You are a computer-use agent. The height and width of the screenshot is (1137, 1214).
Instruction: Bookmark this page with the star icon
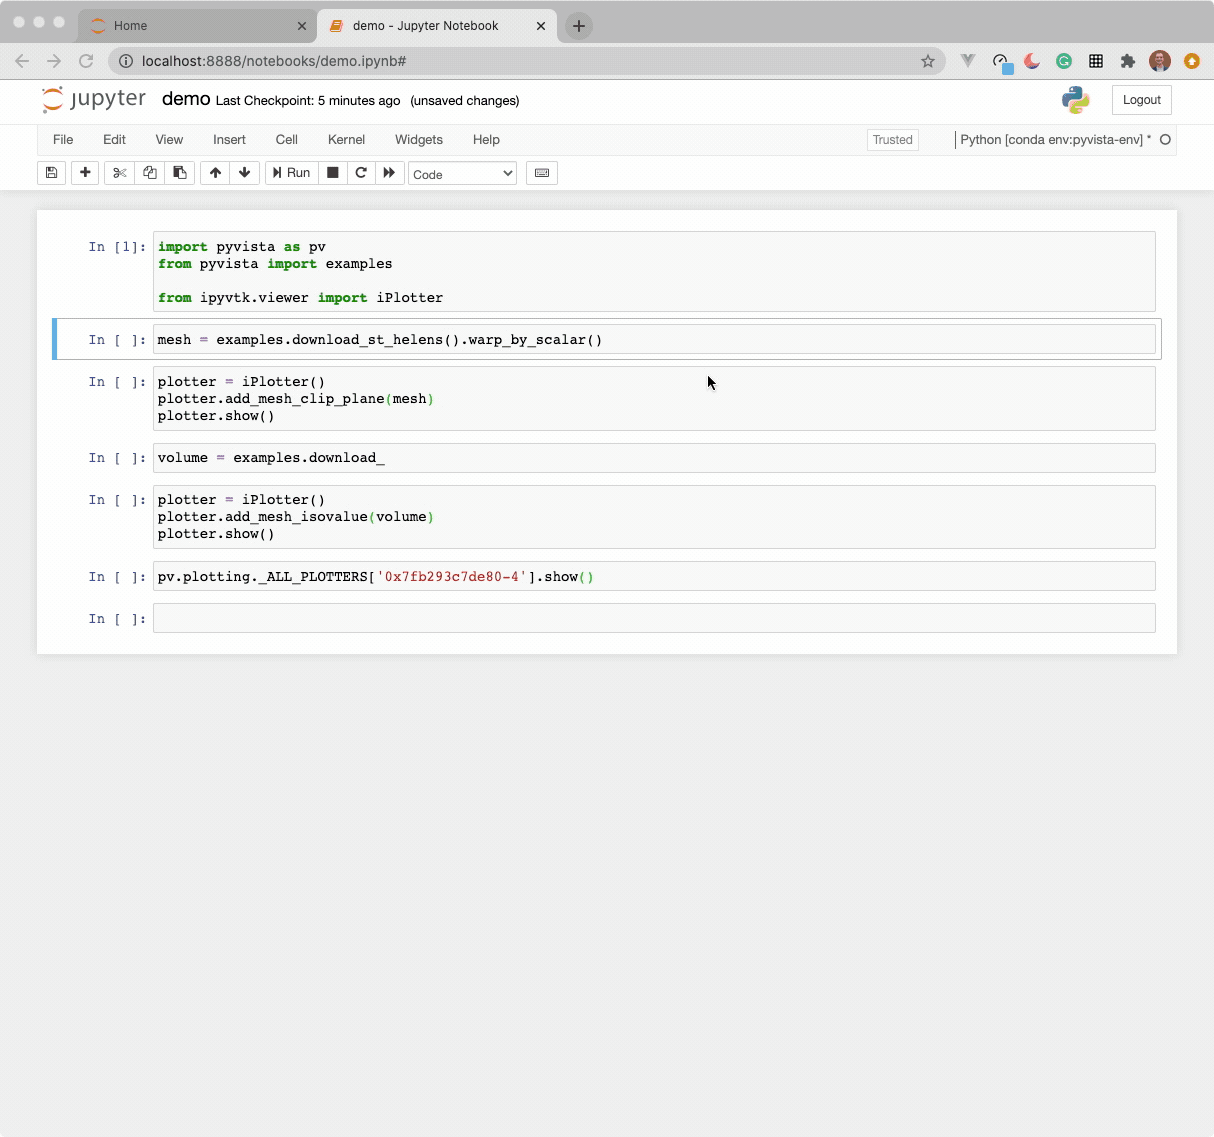coord(928,61)
